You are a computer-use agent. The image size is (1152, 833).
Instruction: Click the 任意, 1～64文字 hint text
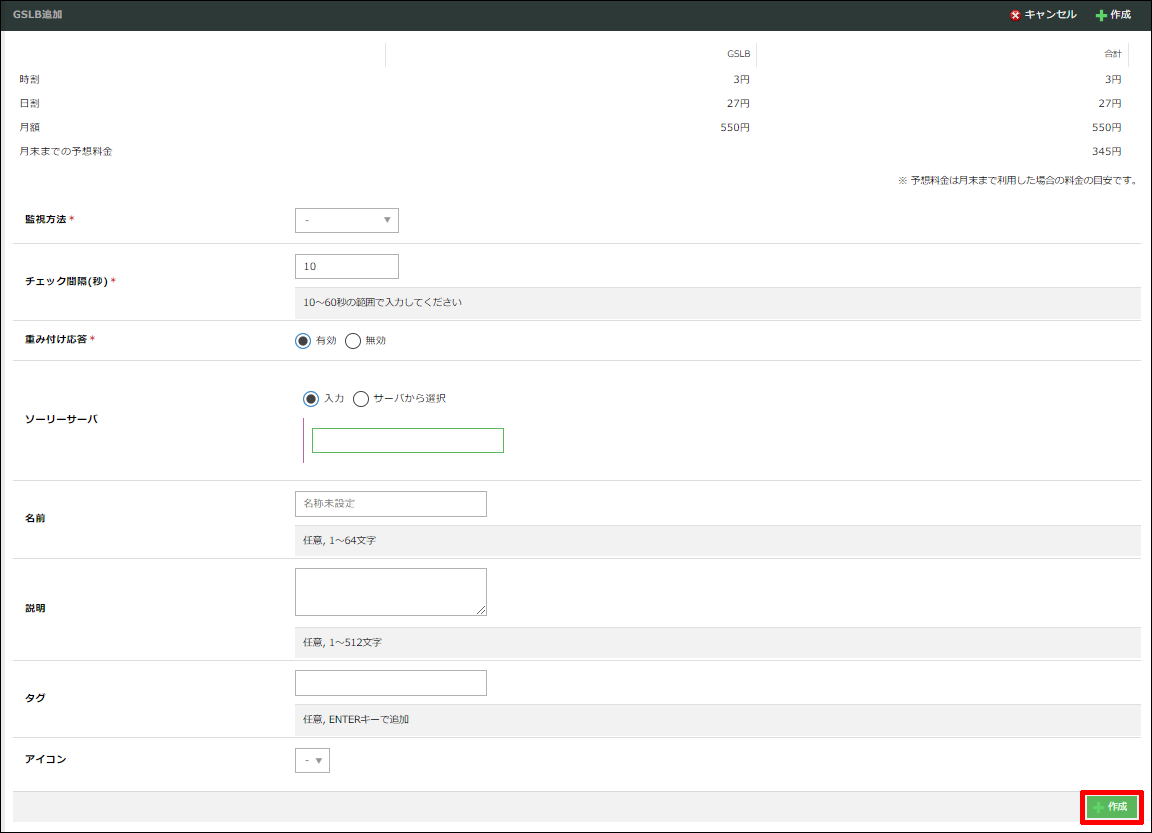coord(339,541)
